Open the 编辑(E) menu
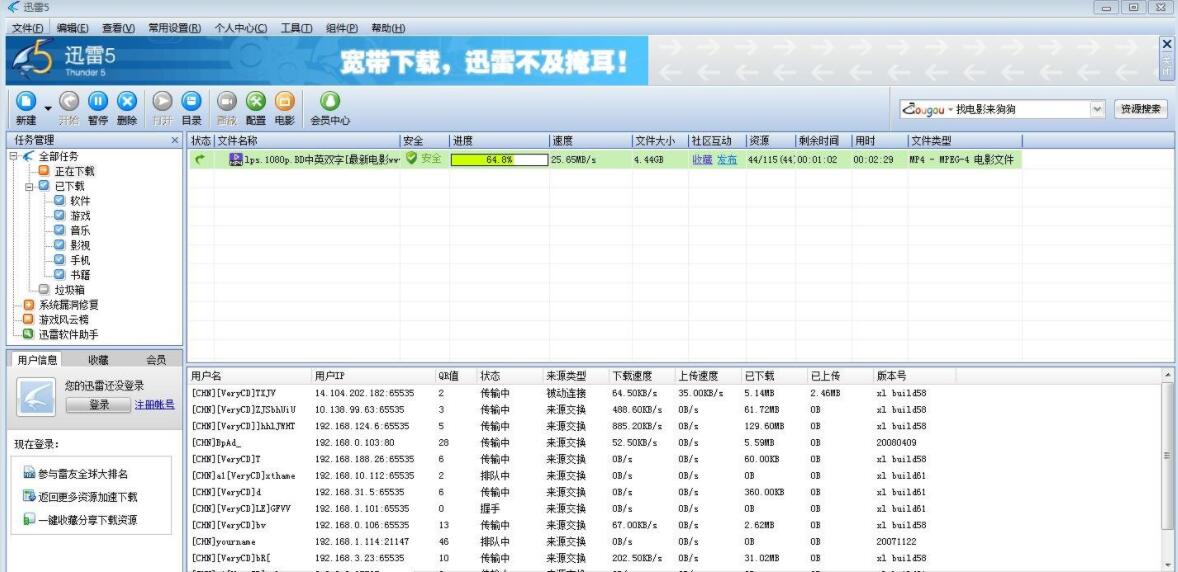1178x572 pixels. (73, 28)
